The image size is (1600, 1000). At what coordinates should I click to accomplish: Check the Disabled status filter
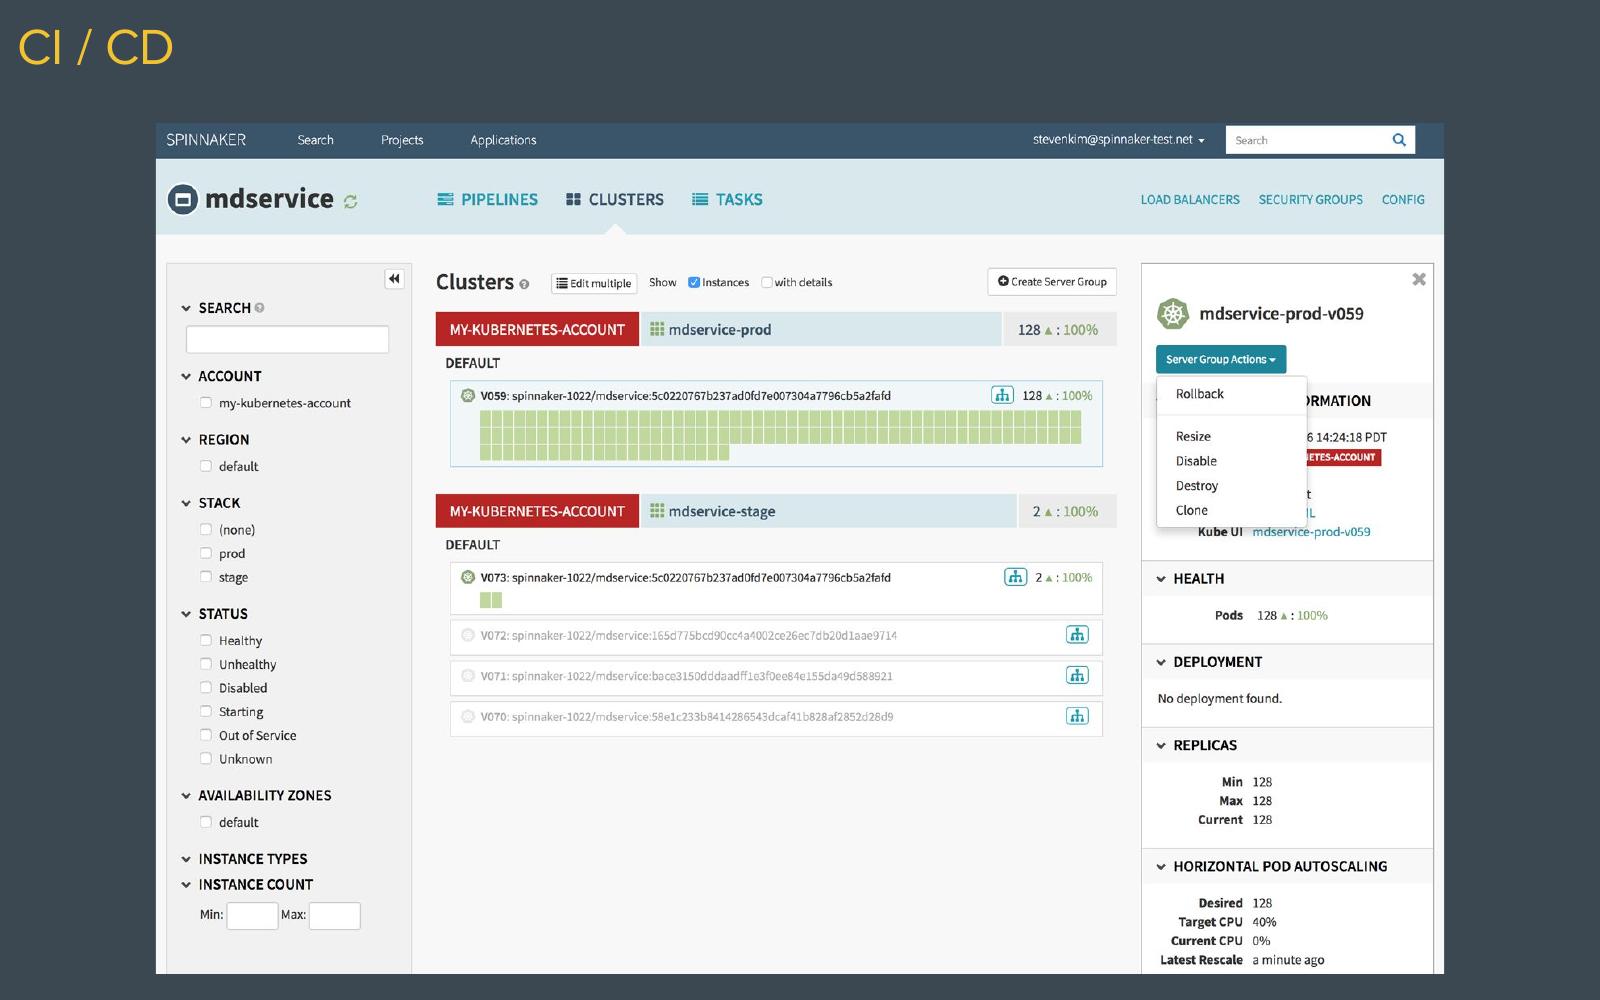click(x=205, y=688)
